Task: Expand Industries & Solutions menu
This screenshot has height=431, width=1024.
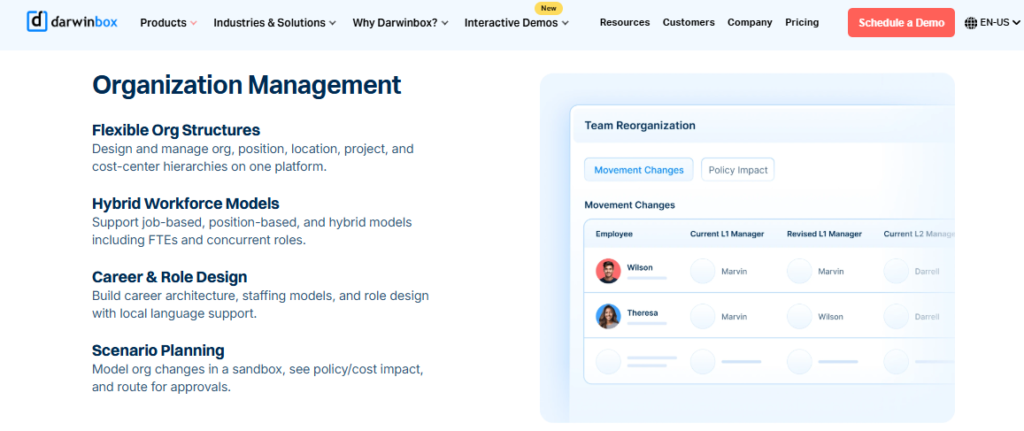Action: (275, 23)
